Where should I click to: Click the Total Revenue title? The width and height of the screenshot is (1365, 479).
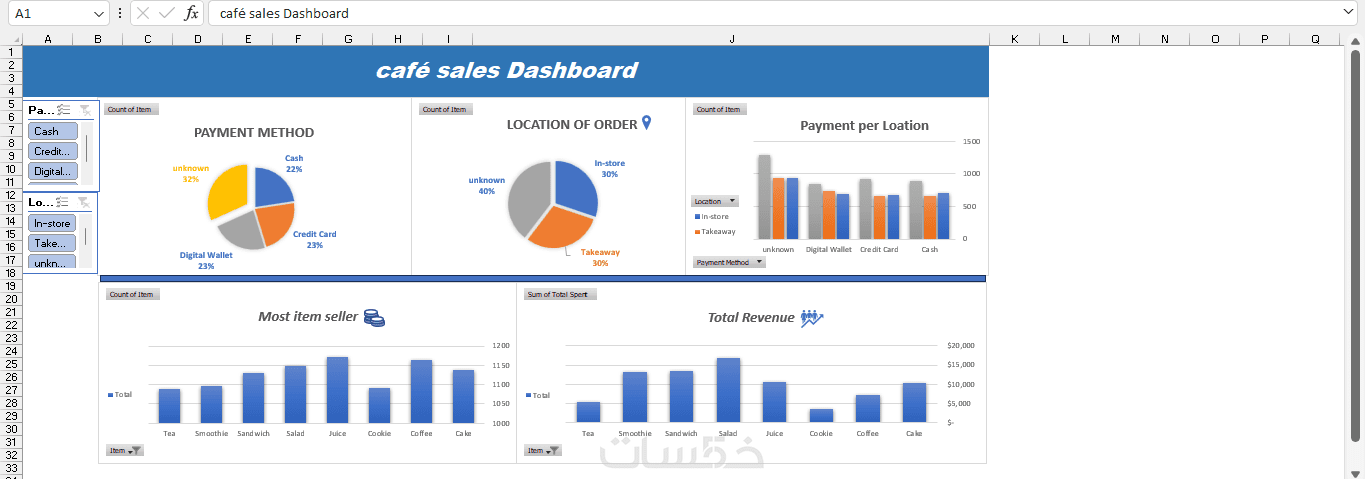pyautogui.click(x=751, y=318)
